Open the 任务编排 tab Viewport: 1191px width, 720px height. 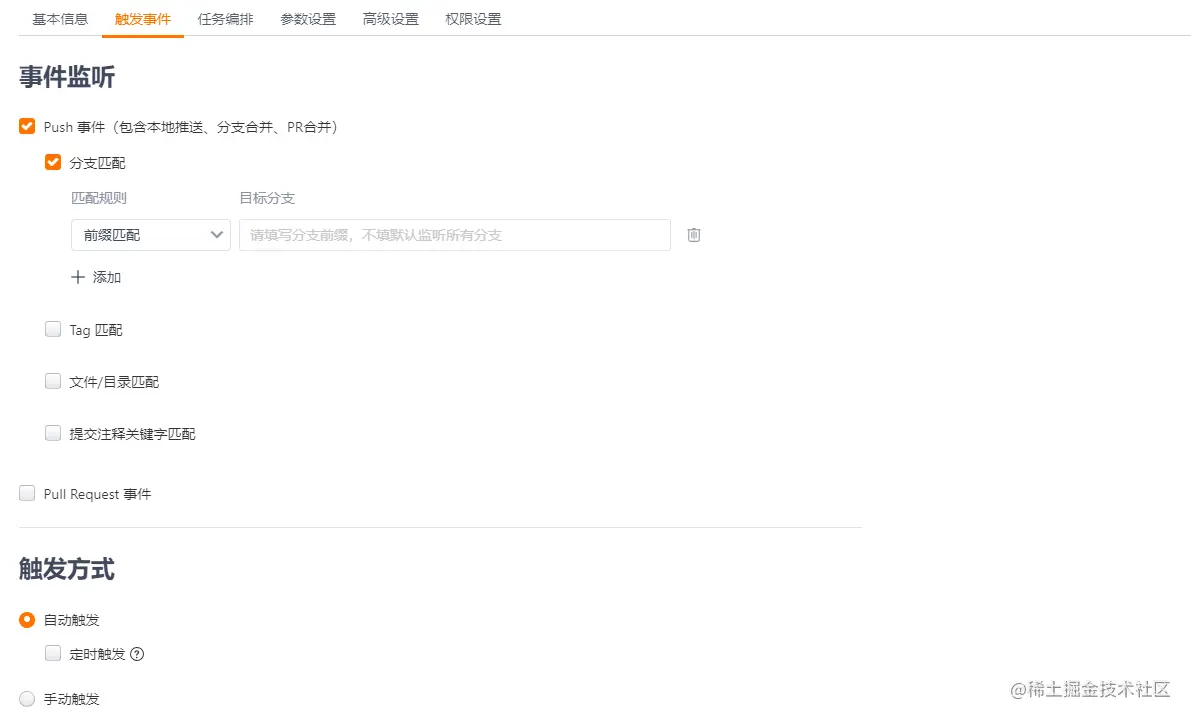pos(225,18)
